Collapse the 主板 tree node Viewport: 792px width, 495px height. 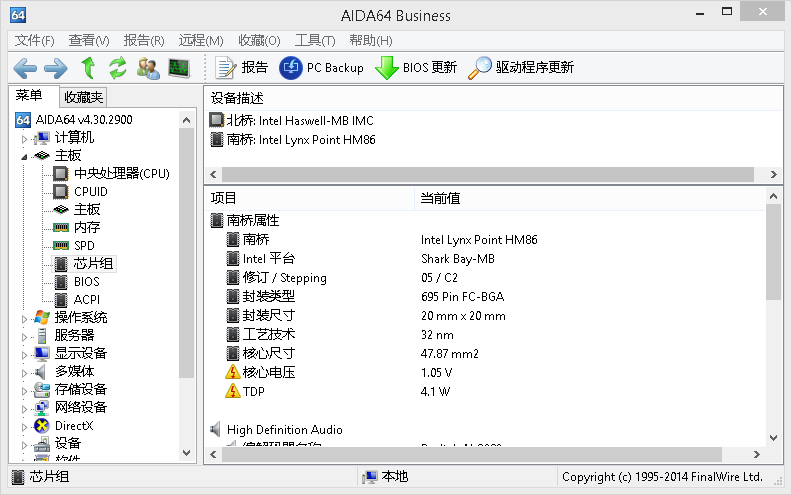point(23,156)
